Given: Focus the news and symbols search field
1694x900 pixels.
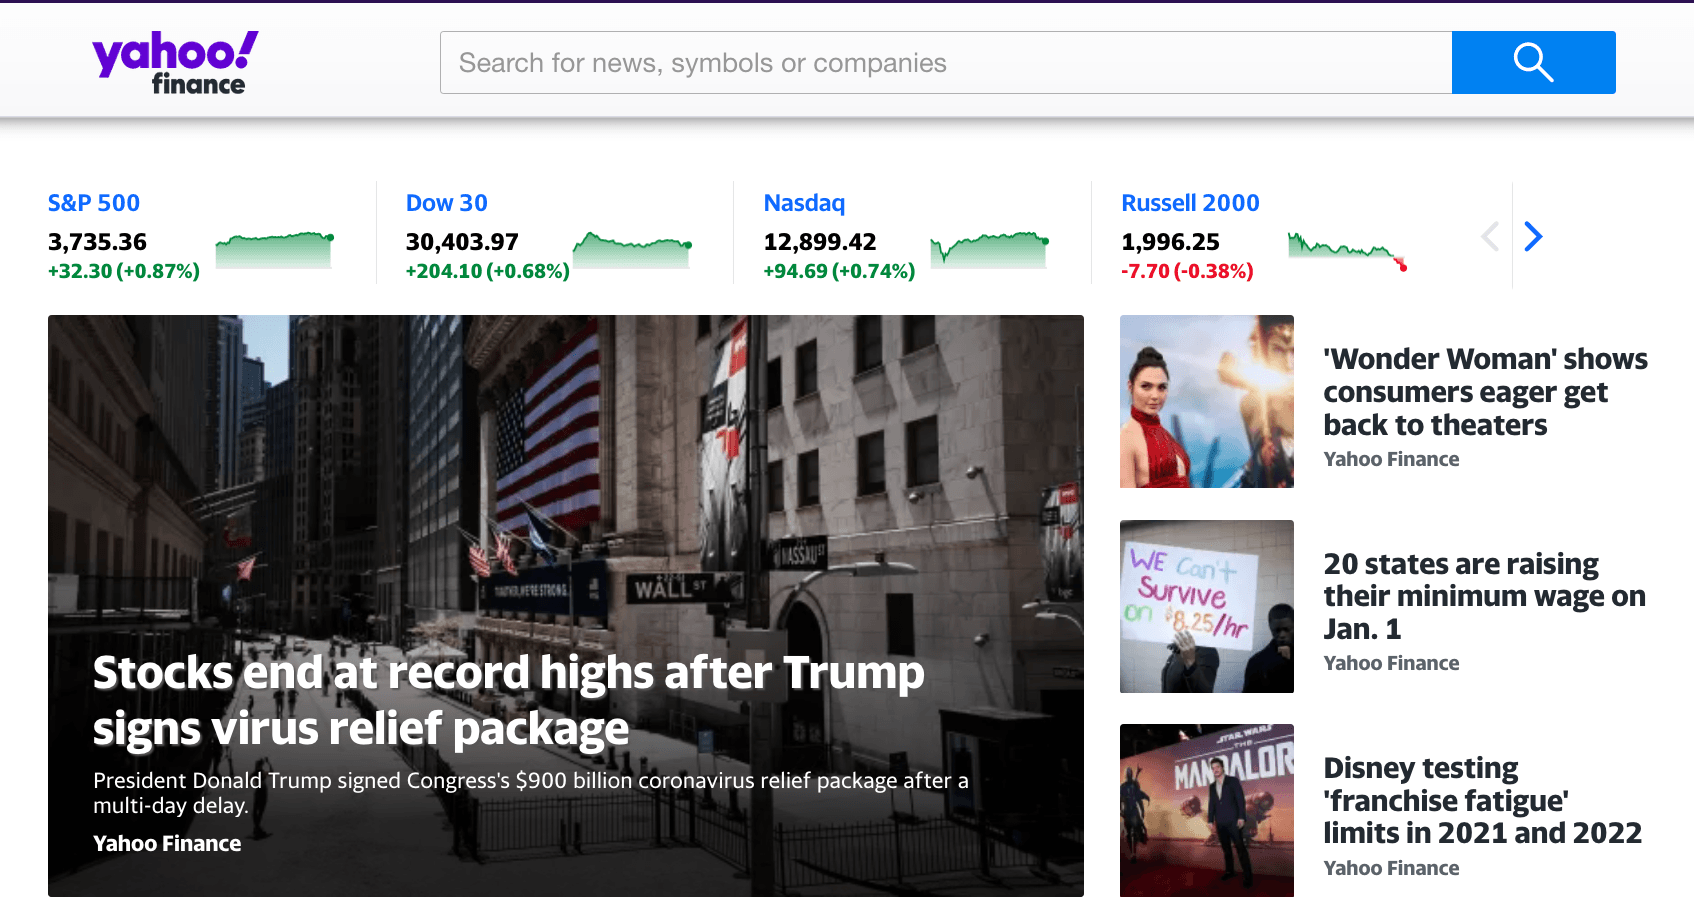Looking at the screenshot, I should pyautogui.click(x=946, y=62).
